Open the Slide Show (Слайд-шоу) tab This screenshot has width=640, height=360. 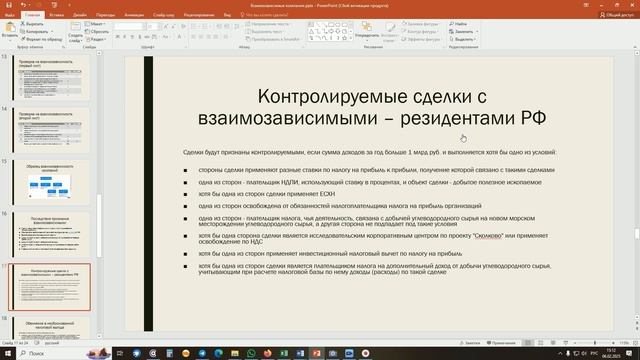[x=164, y=15]
